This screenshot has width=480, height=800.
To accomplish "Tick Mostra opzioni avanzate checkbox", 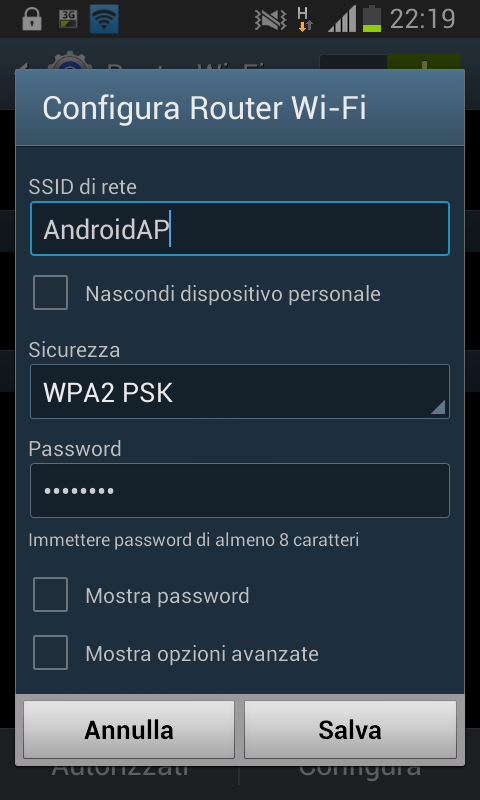I will (50, 653).
